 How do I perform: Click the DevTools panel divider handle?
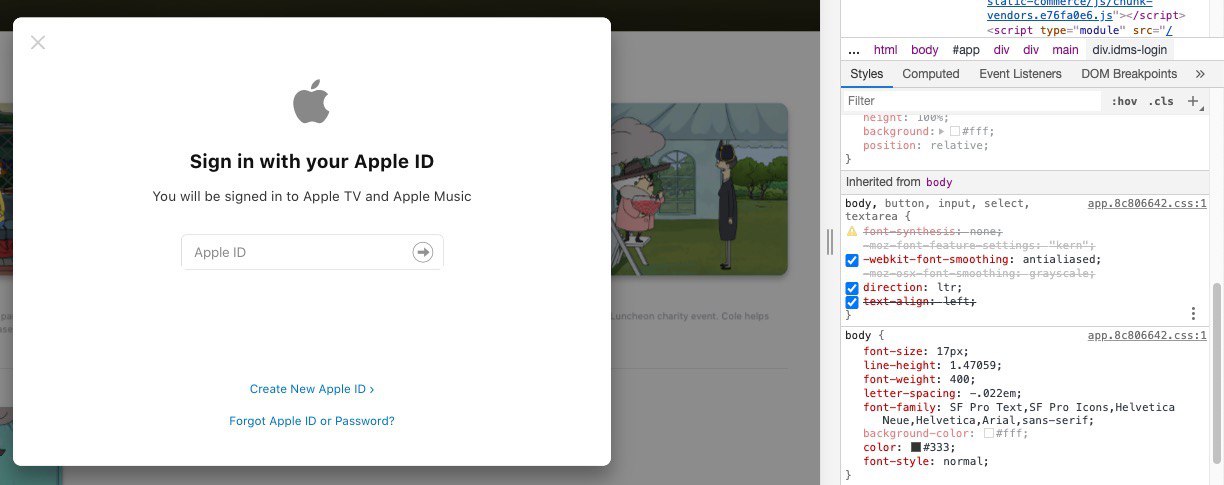829,241
